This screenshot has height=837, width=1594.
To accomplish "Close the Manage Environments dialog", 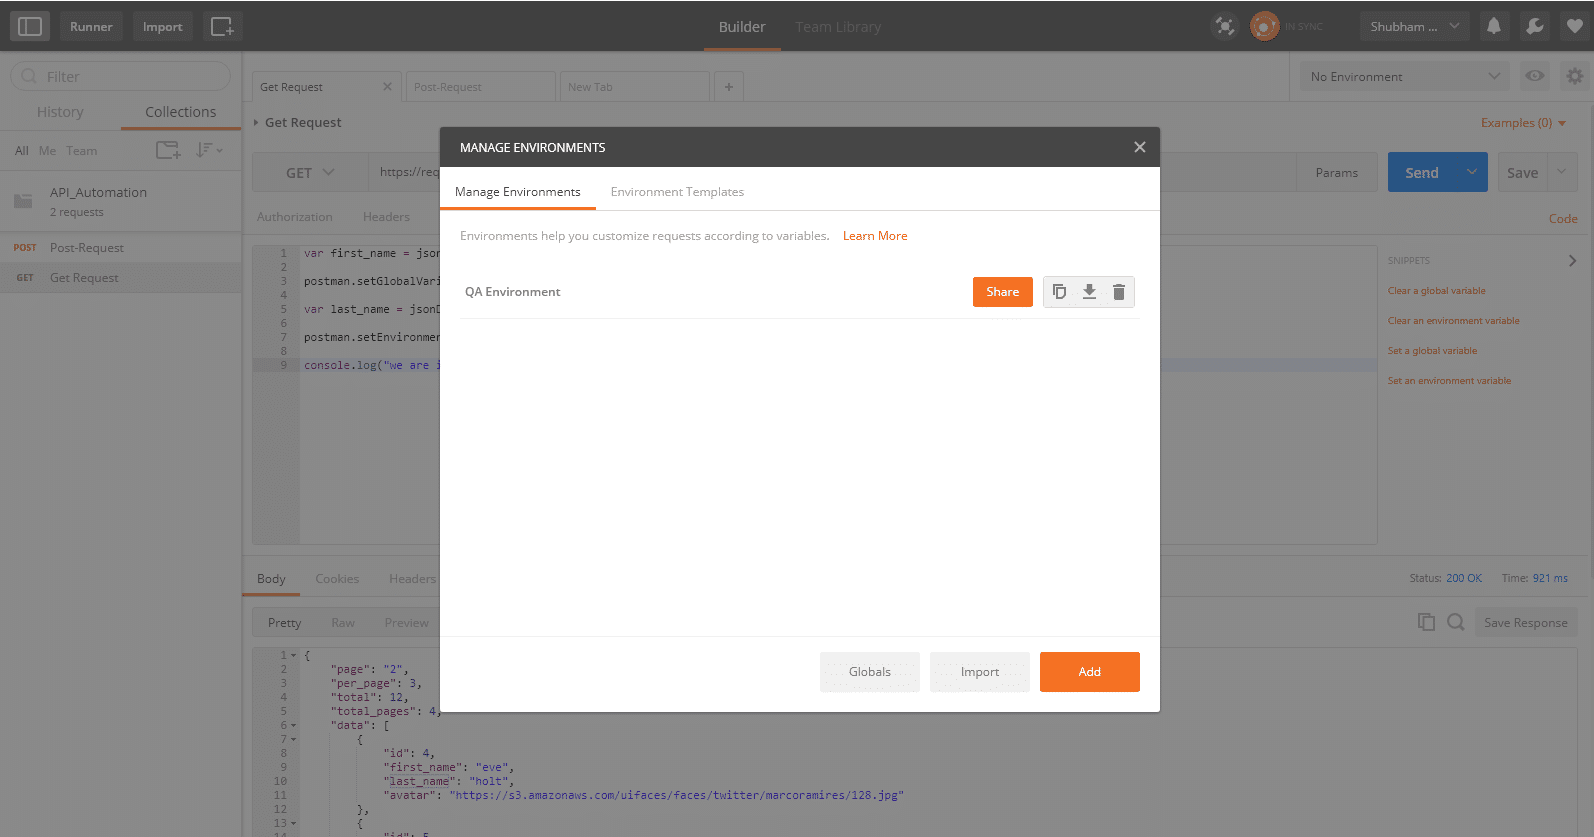I will click(x=1139, y=147).
